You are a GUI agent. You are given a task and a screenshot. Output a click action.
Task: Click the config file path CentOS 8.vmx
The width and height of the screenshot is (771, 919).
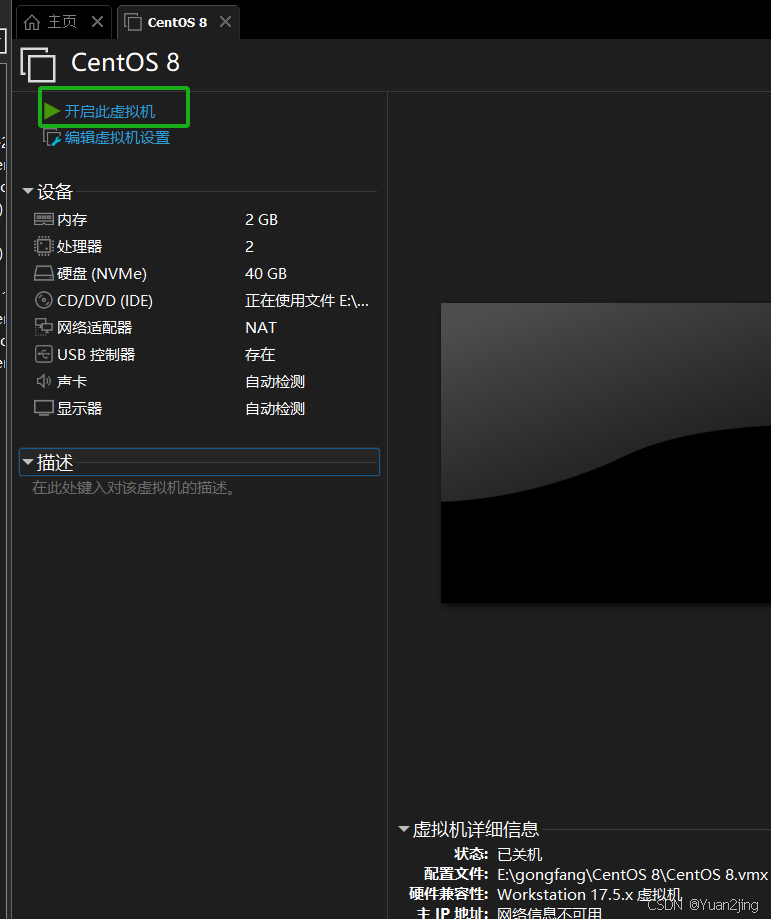point(633,874)
